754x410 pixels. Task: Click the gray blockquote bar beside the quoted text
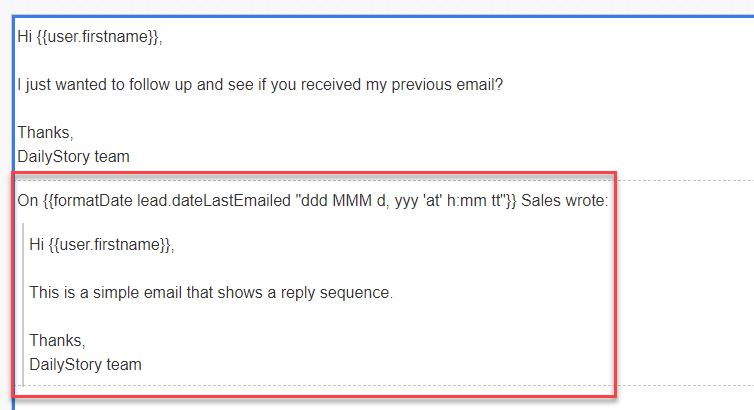point(23,305)
